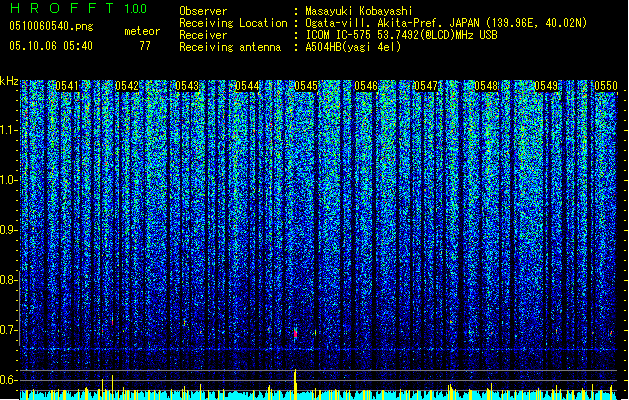The height and width of the screenshot is (400, 629).
Task: Click the 0550 time marker
Action: pyautogui.click(x=606, y=86)
